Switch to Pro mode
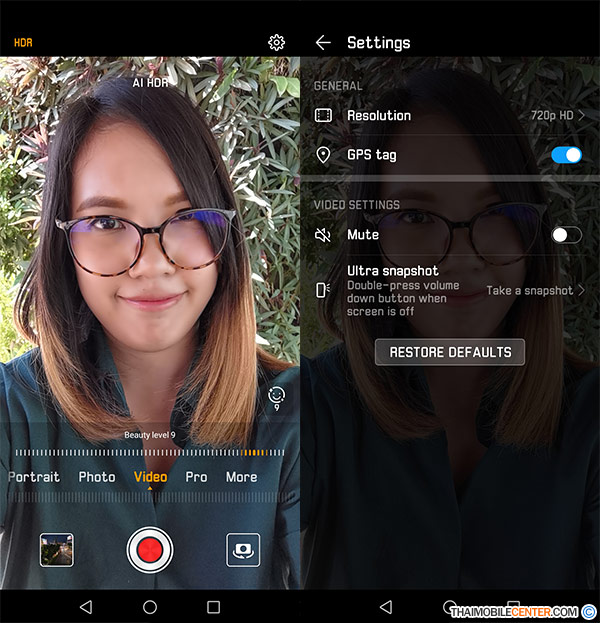The width and height of the screenshot is (600, 623). [x=196, y=477]
